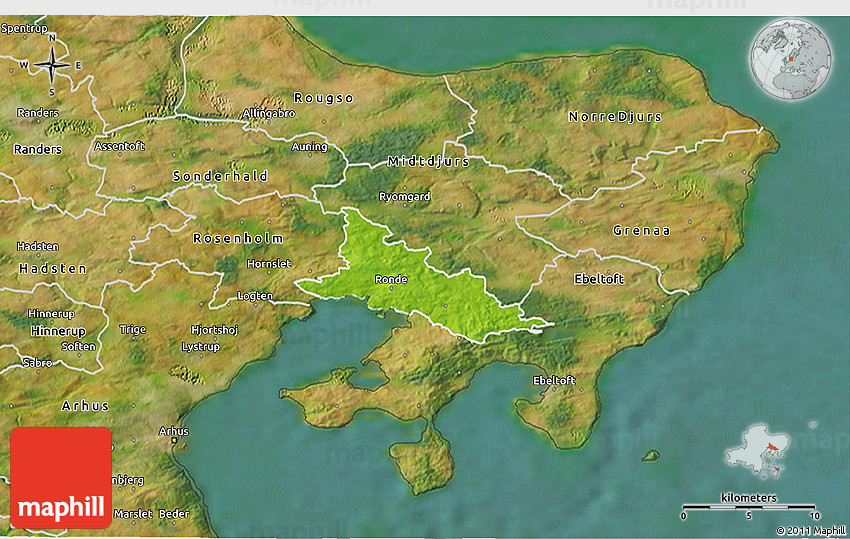Viewport: 850px width, 539px height.
Task: Select the Hornslet town marker label
Action: [269, 264]
